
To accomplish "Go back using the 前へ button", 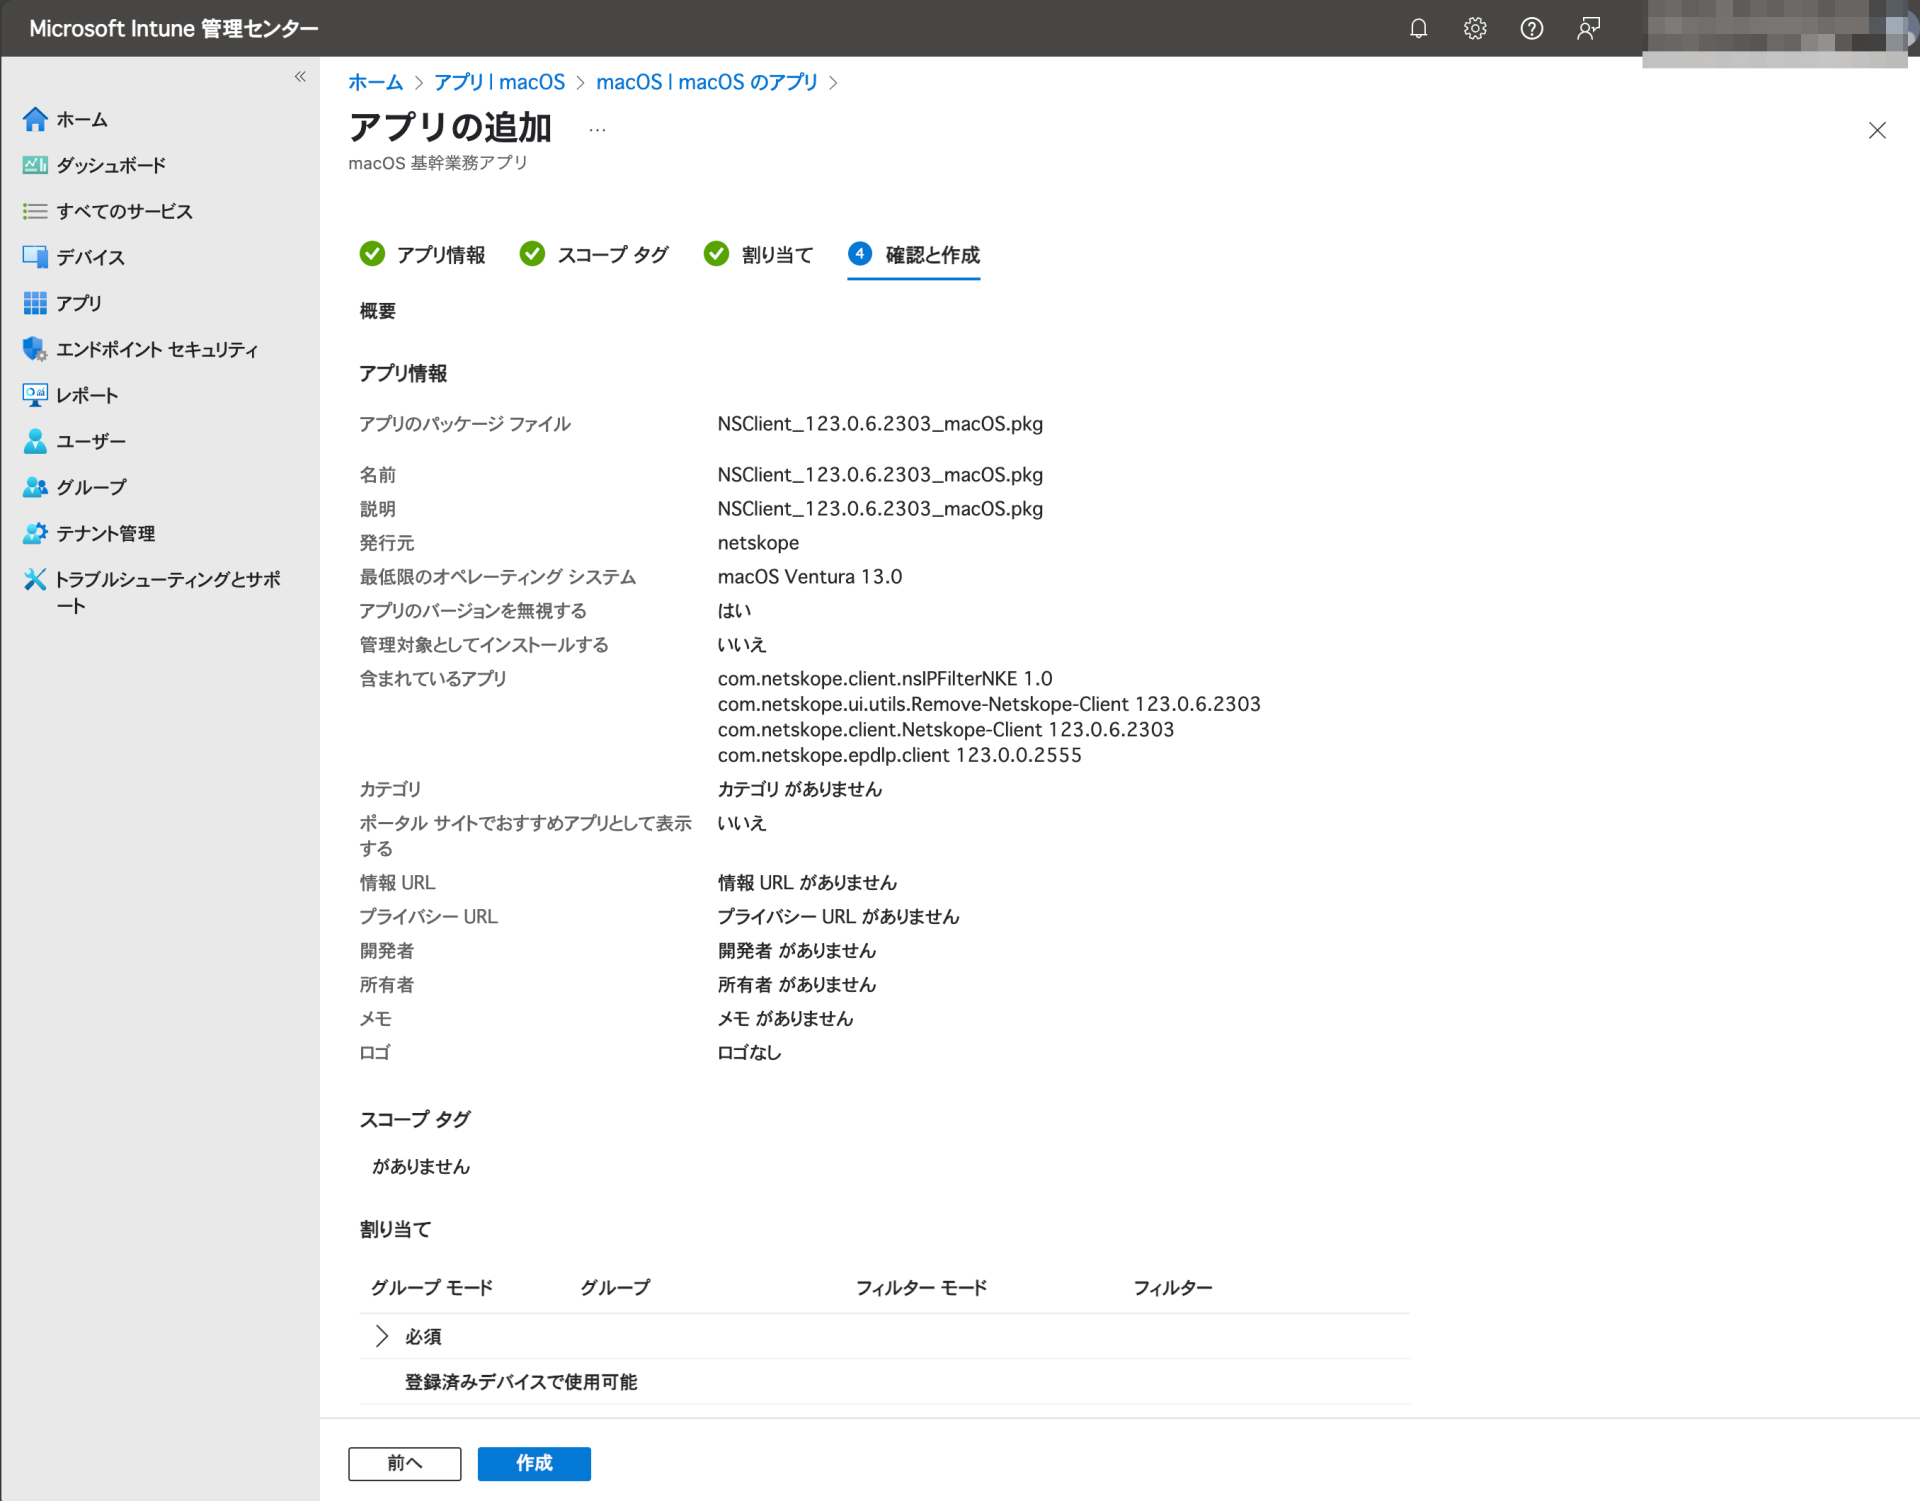I will (x=404, y=1463).
